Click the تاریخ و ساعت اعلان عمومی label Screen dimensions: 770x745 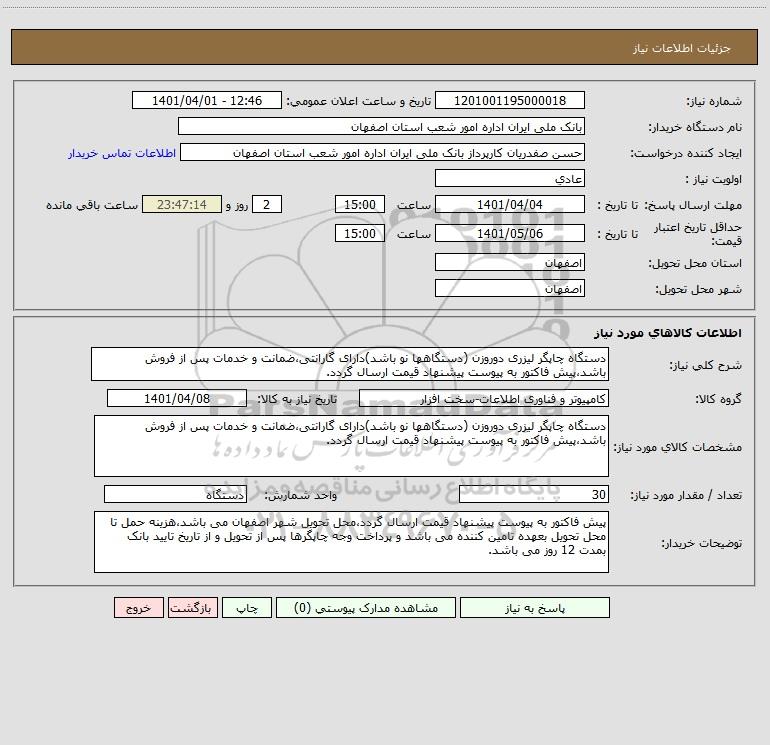pyautogui.click(x=359, y=101)
